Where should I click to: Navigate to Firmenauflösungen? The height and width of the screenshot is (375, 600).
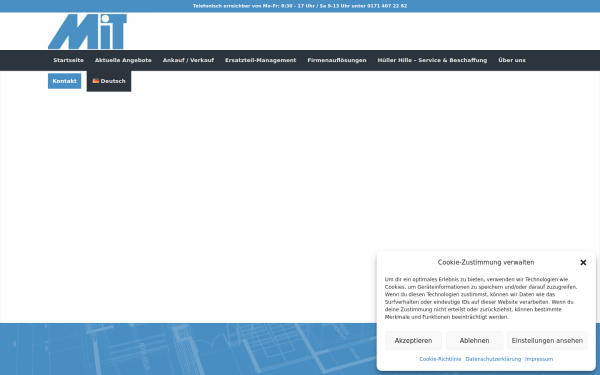(337, 60)
